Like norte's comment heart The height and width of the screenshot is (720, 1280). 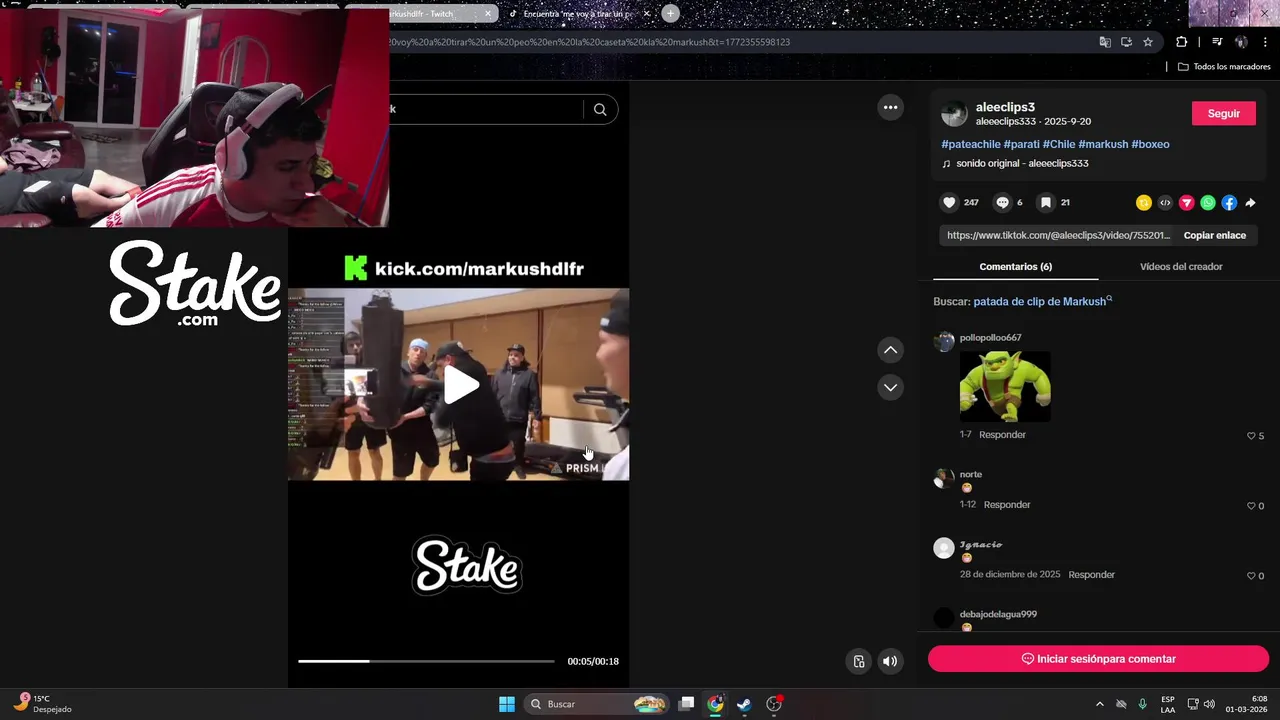click(x=1251, y=506)
